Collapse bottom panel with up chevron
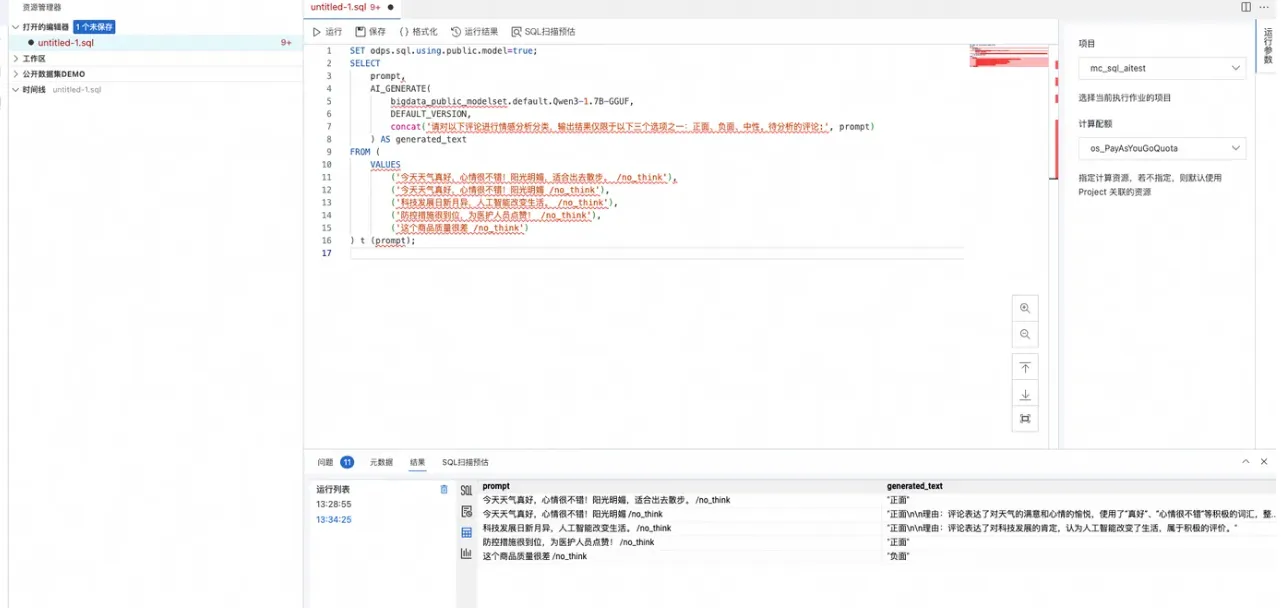Screen dimensions: 1281x608 1246,461
